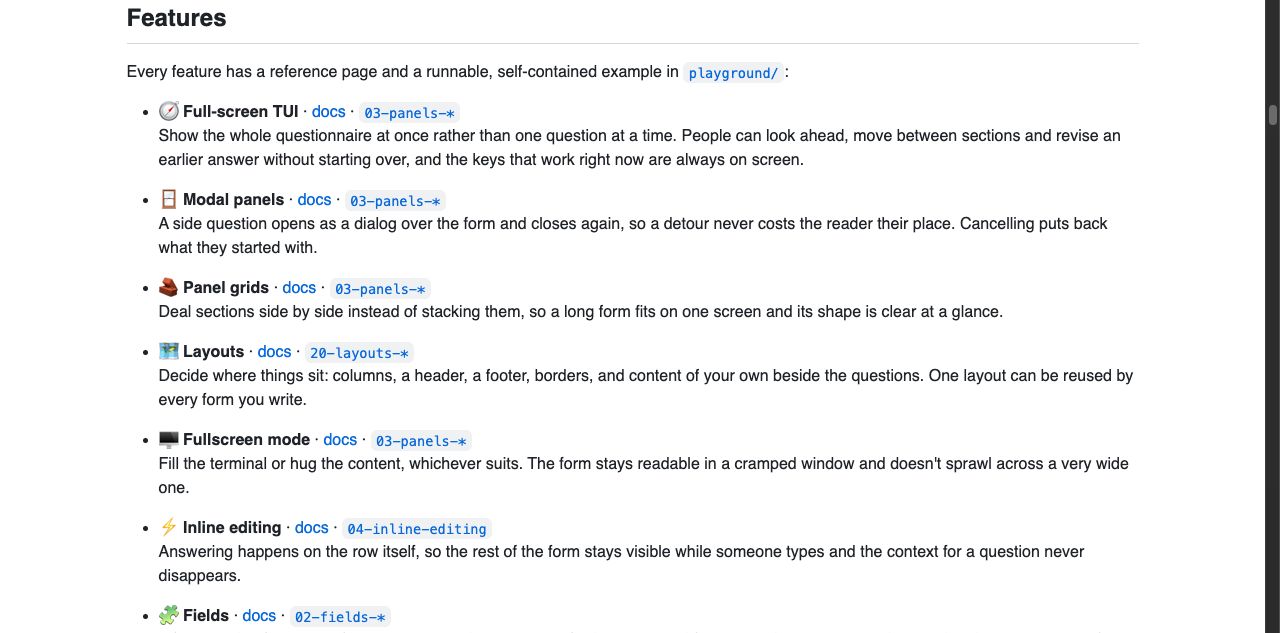1280x633 pixels.
Task: Open the docs link for Fields
Action: pos(259,616)
